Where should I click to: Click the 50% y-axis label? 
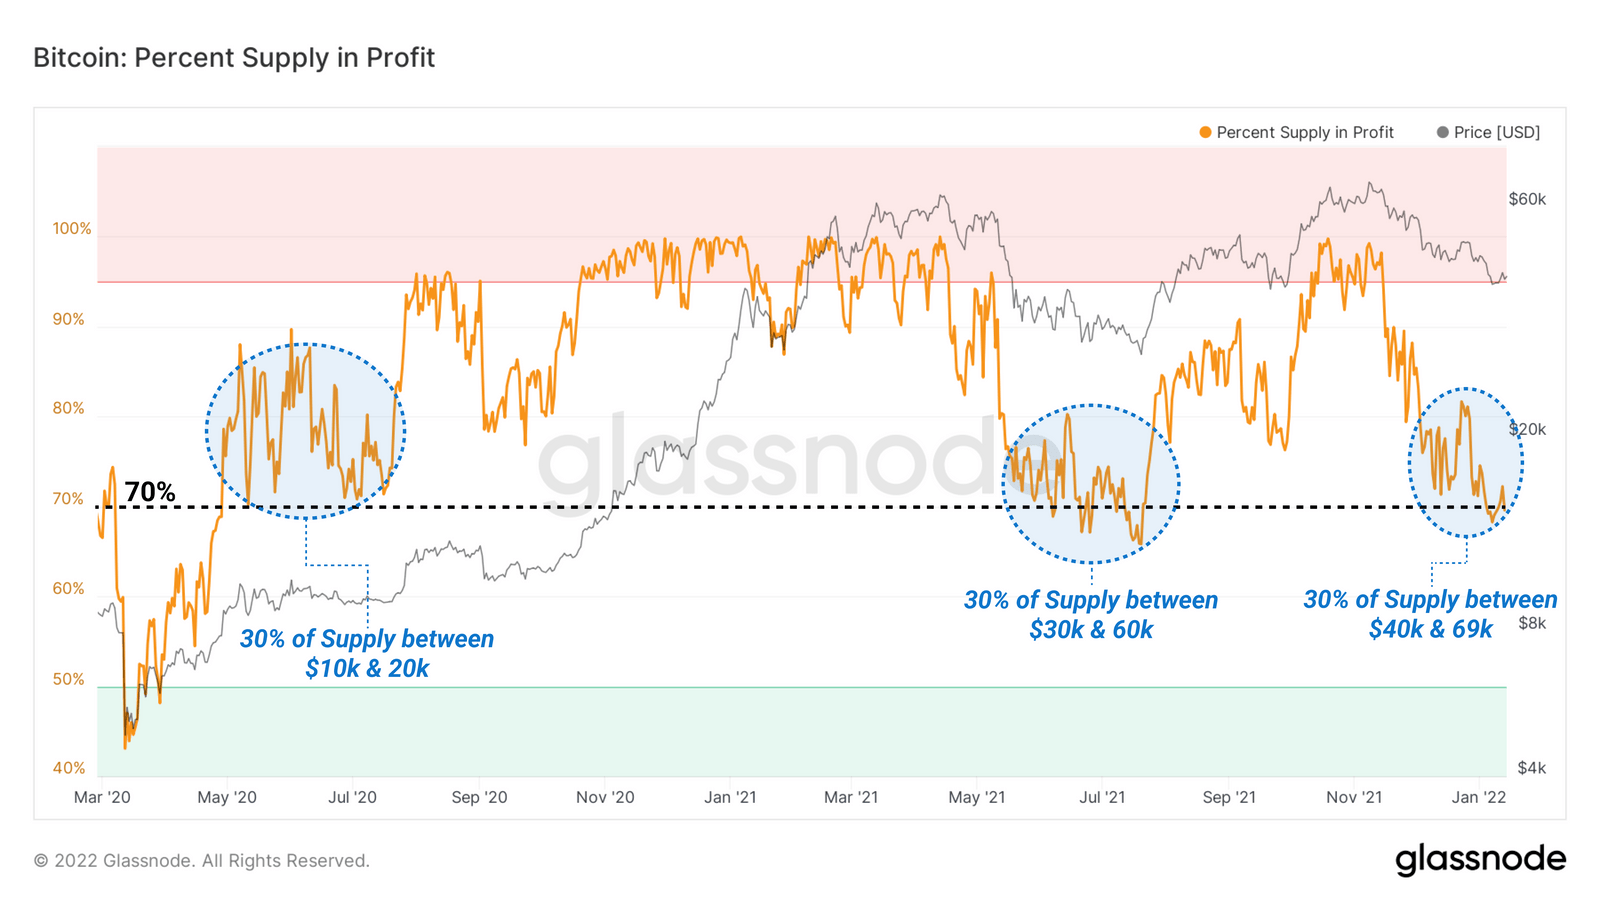pyautogui.click(x=69, y=679)
